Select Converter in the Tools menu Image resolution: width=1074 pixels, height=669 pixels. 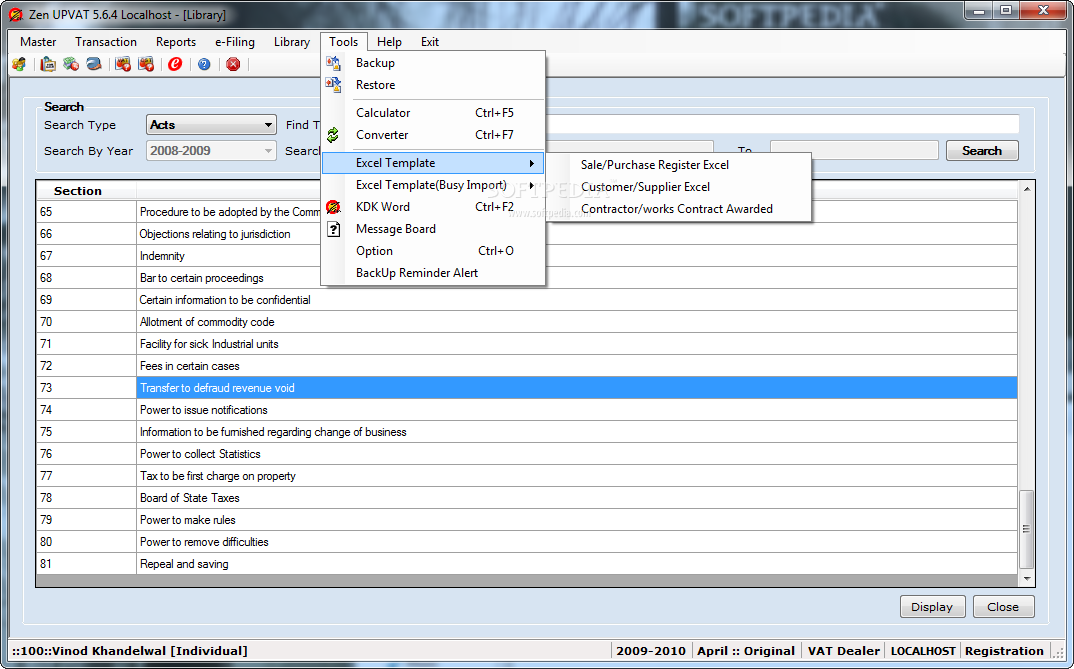tap(433, 135)
